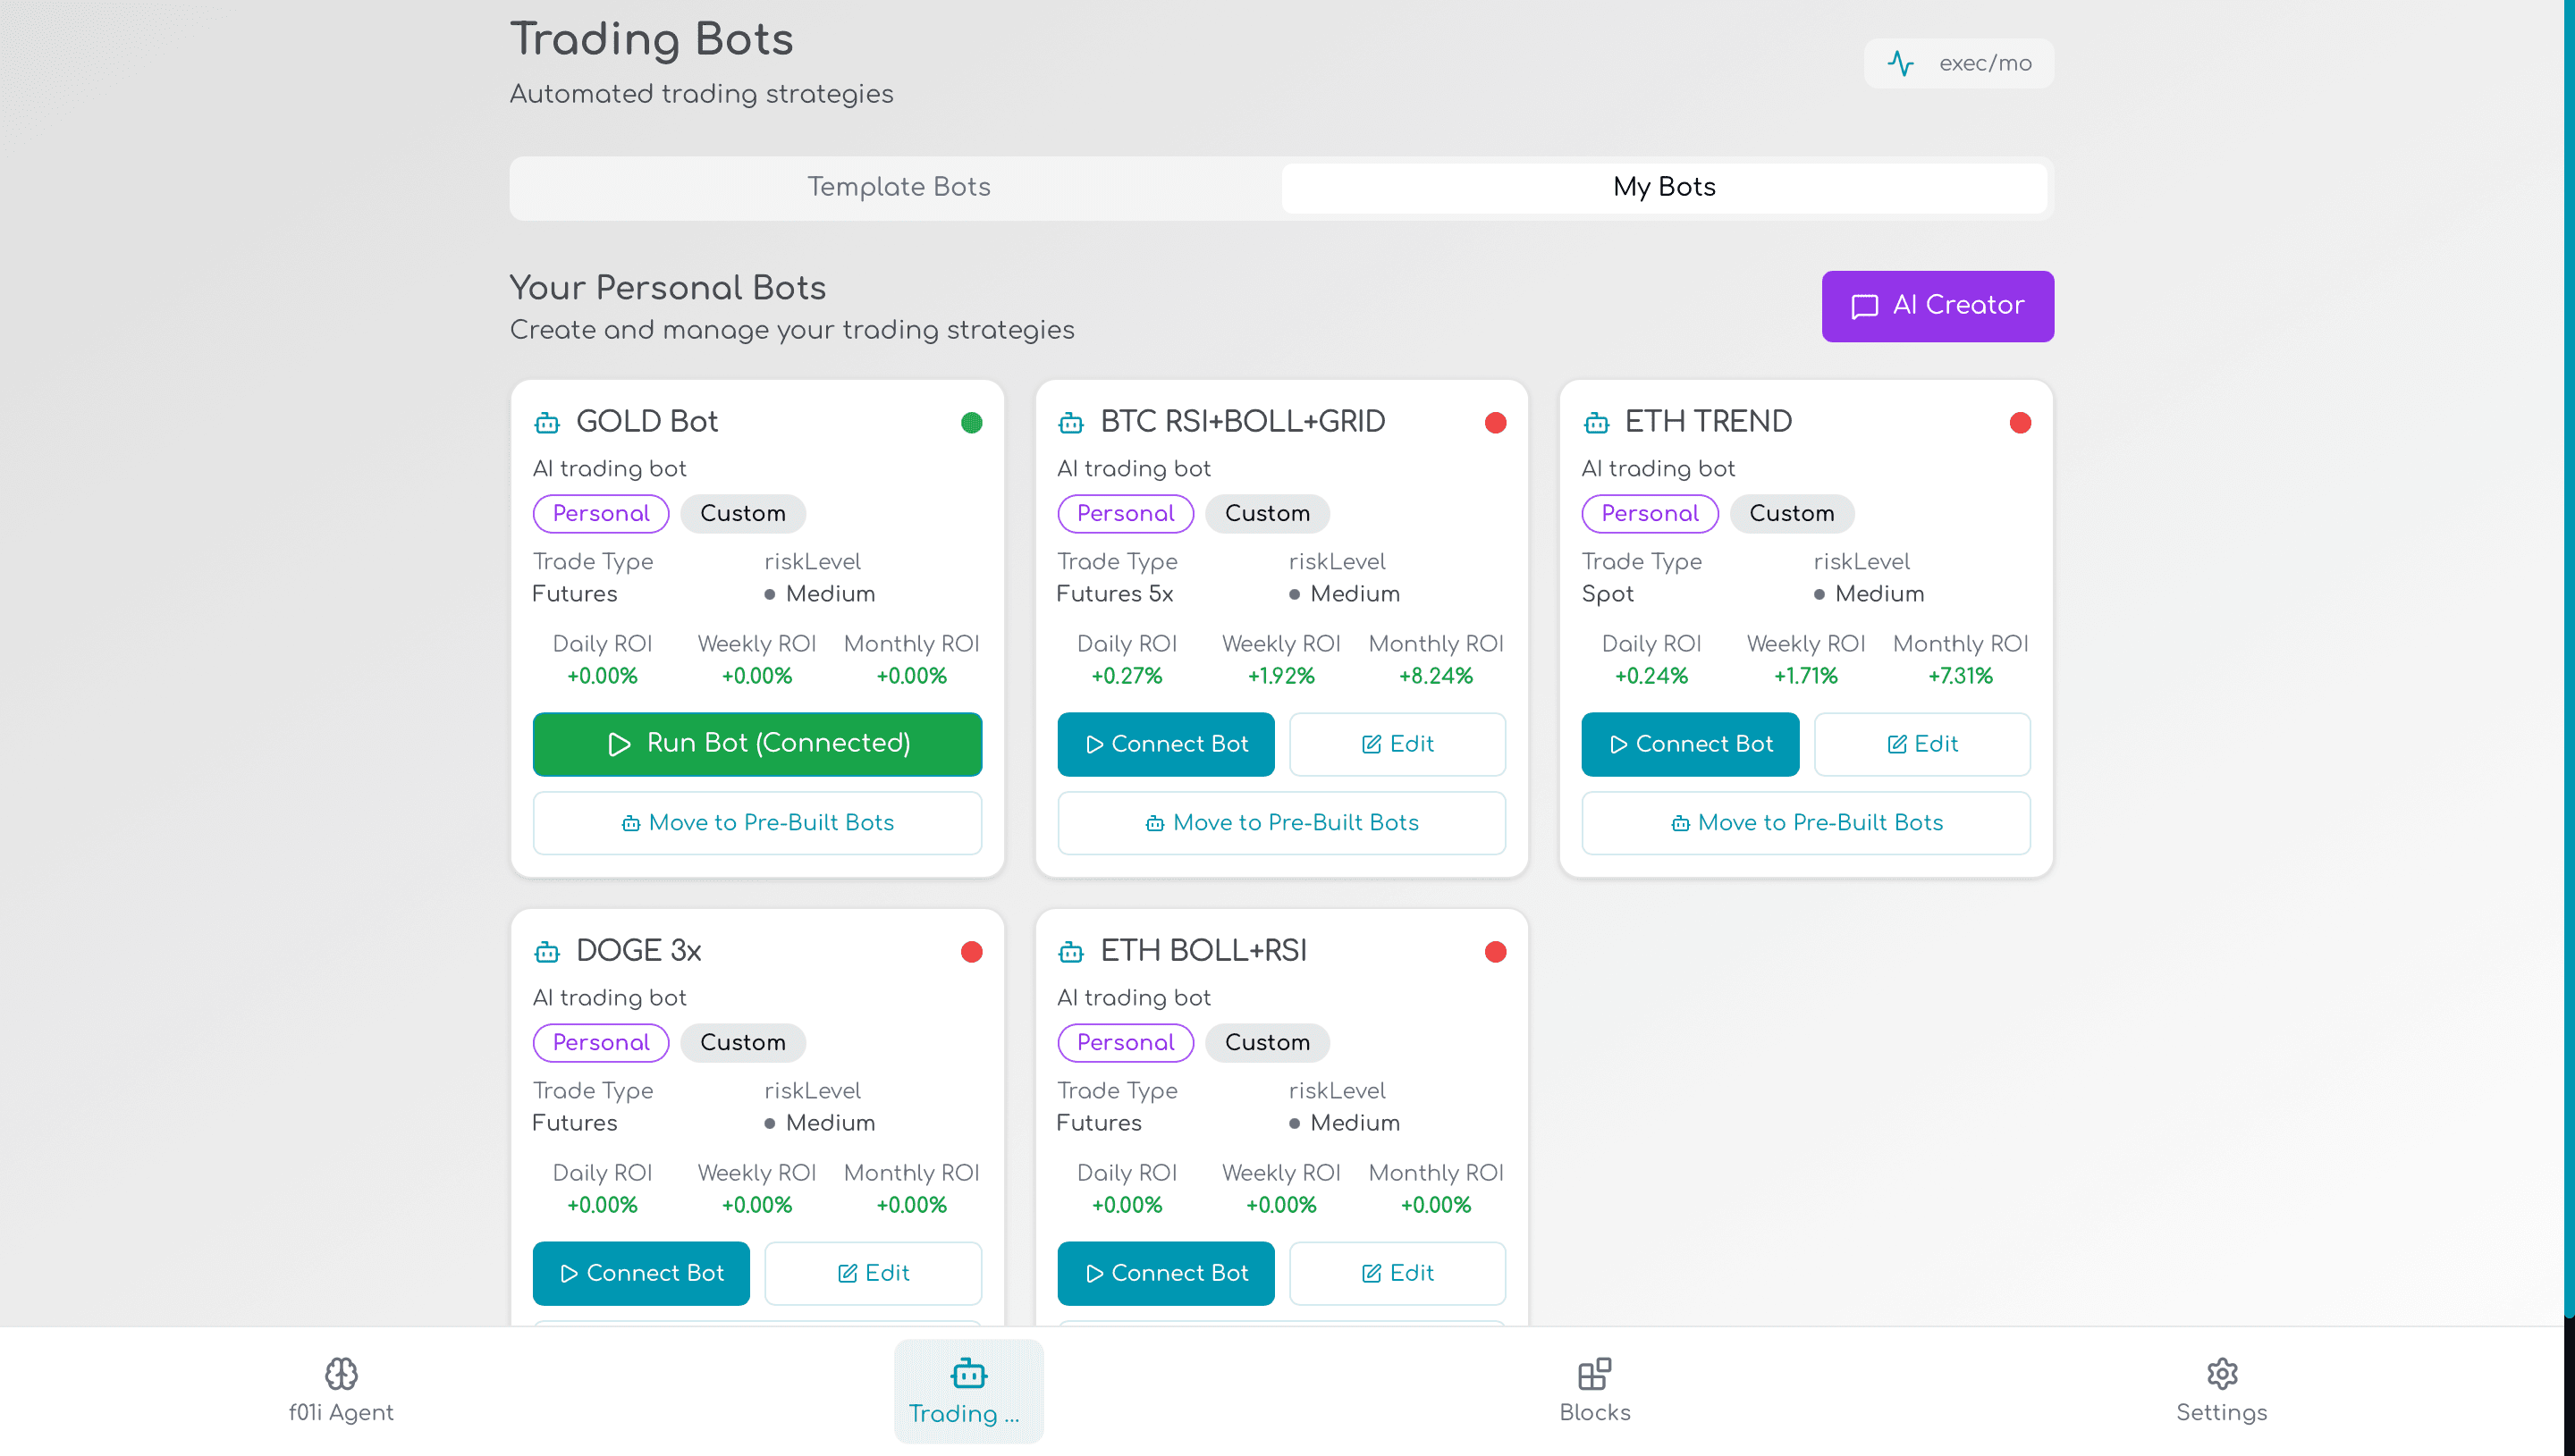Open the f01i Agent brain icon
Viewport: 2575px width, 1456px height.
341,1373
